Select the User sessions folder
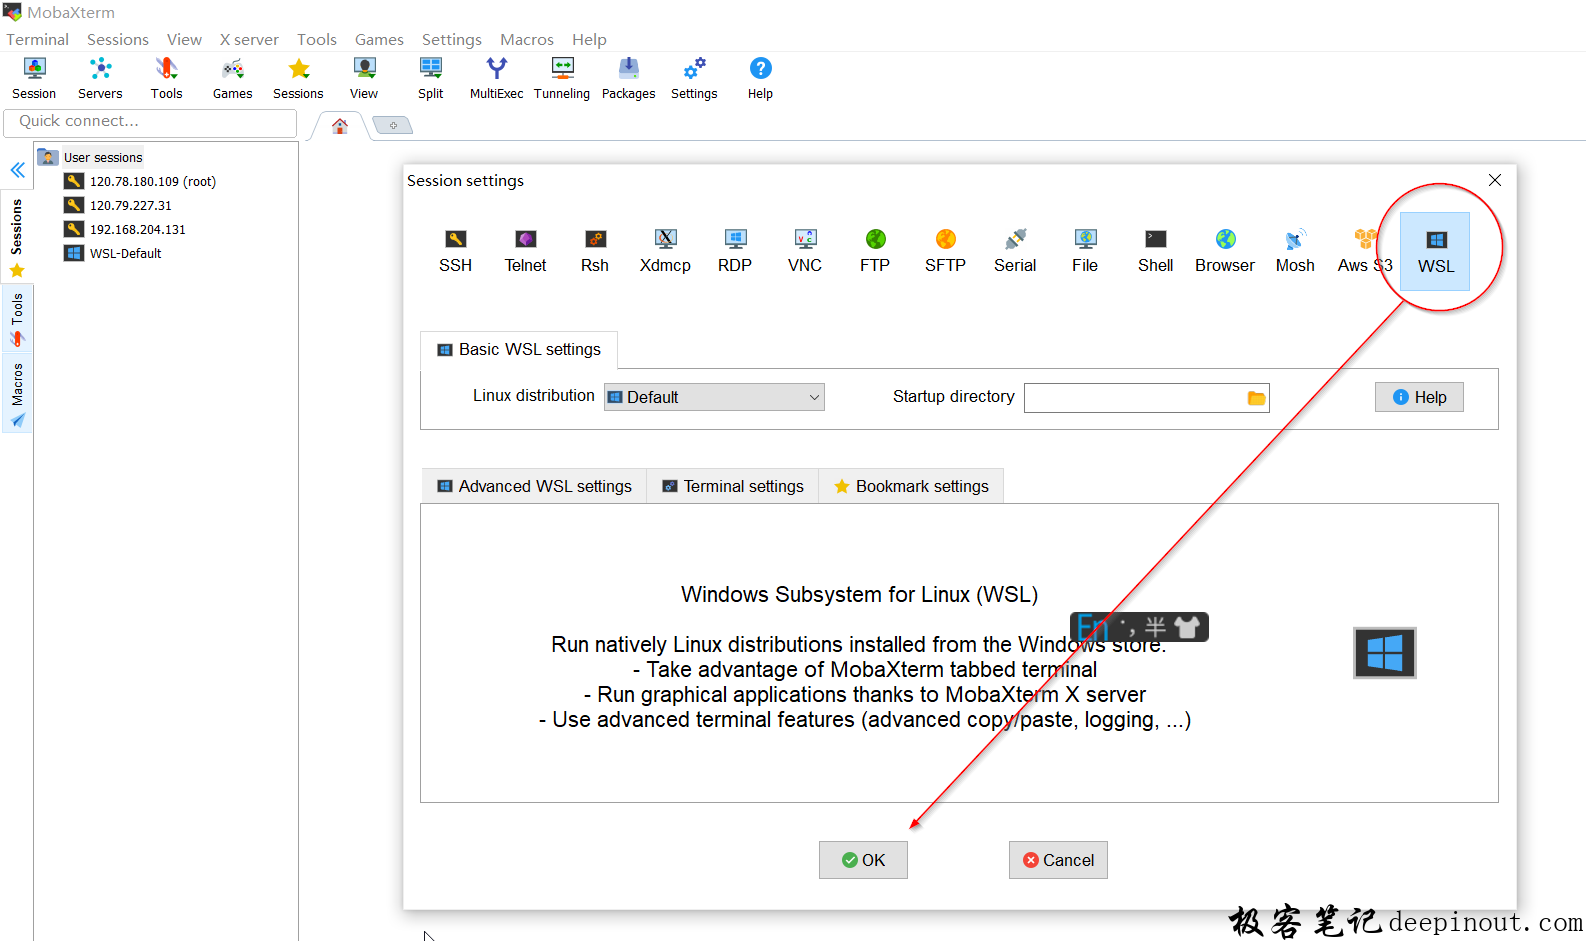Viewport: 1586px width, 941px height. click(x=92, y=157)
